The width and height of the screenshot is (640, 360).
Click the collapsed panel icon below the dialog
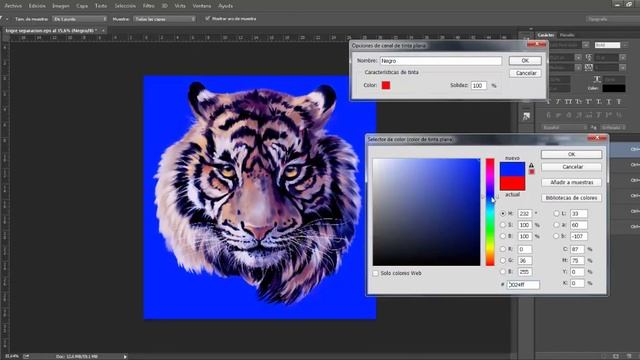click(x=526, y=117)
